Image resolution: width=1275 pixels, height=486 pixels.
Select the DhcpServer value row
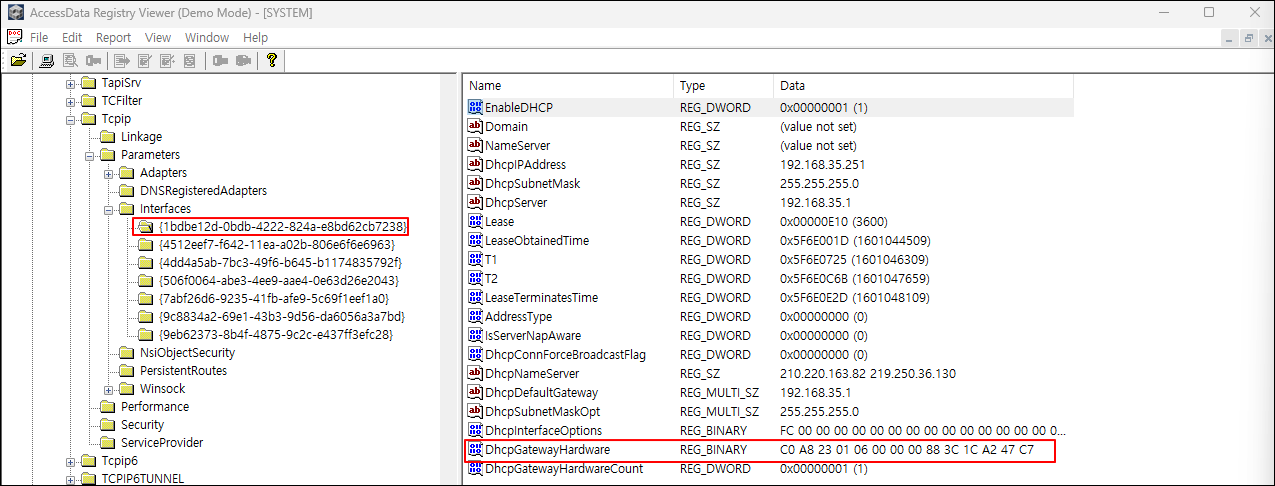tap(770, 202)
